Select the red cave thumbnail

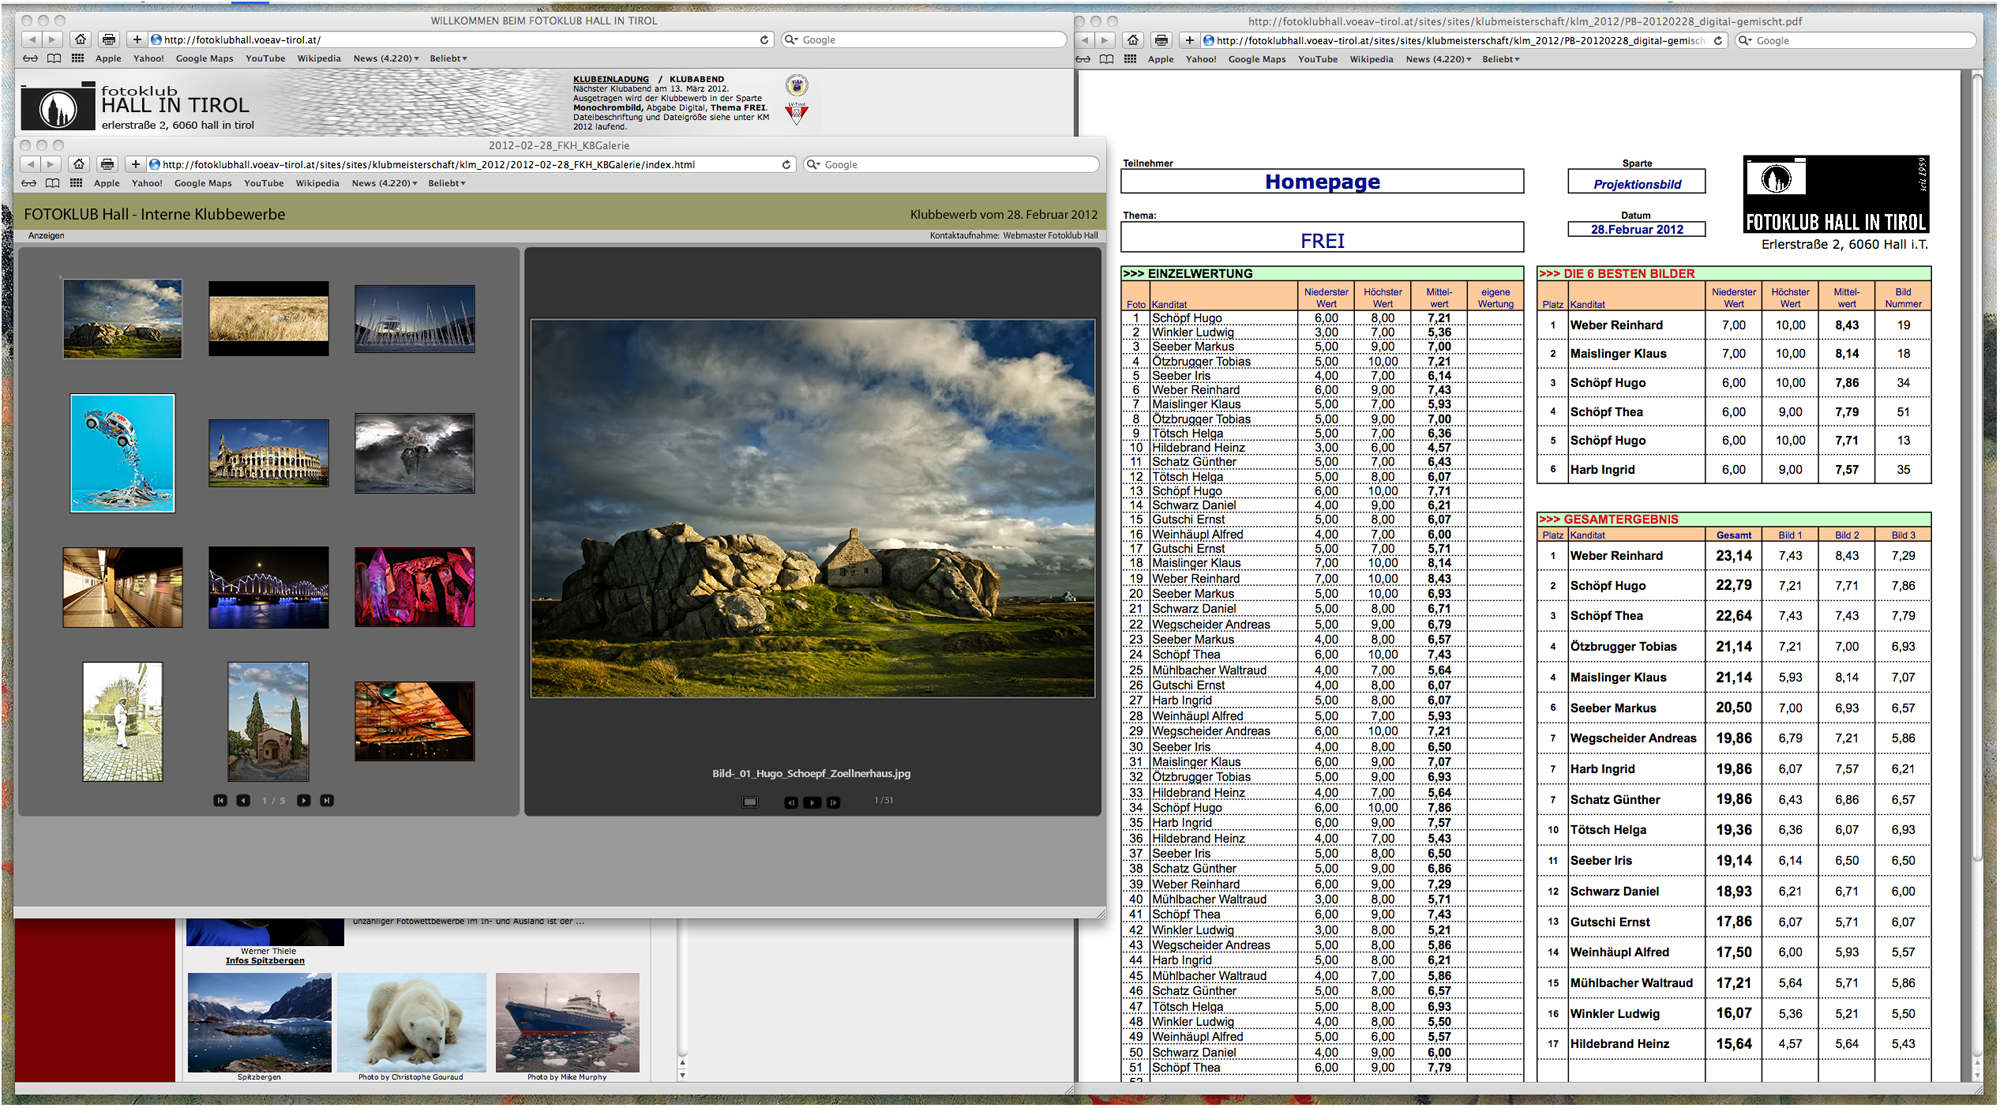(414, 587)
